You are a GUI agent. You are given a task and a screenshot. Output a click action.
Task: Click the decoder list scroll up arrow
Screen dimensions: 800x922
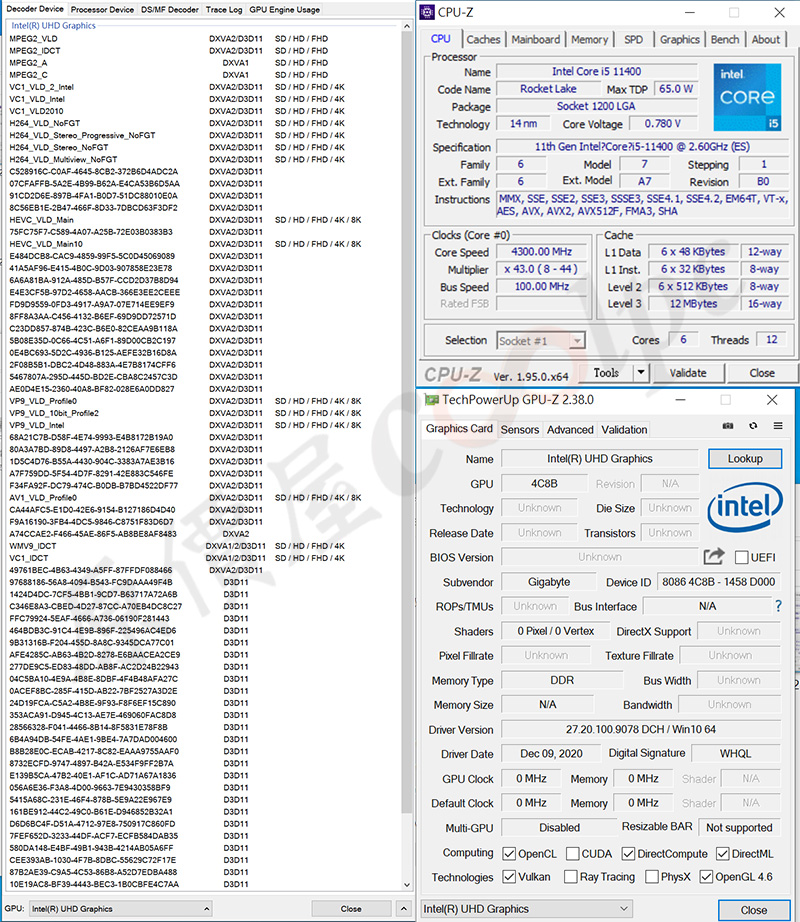(407, 26)
